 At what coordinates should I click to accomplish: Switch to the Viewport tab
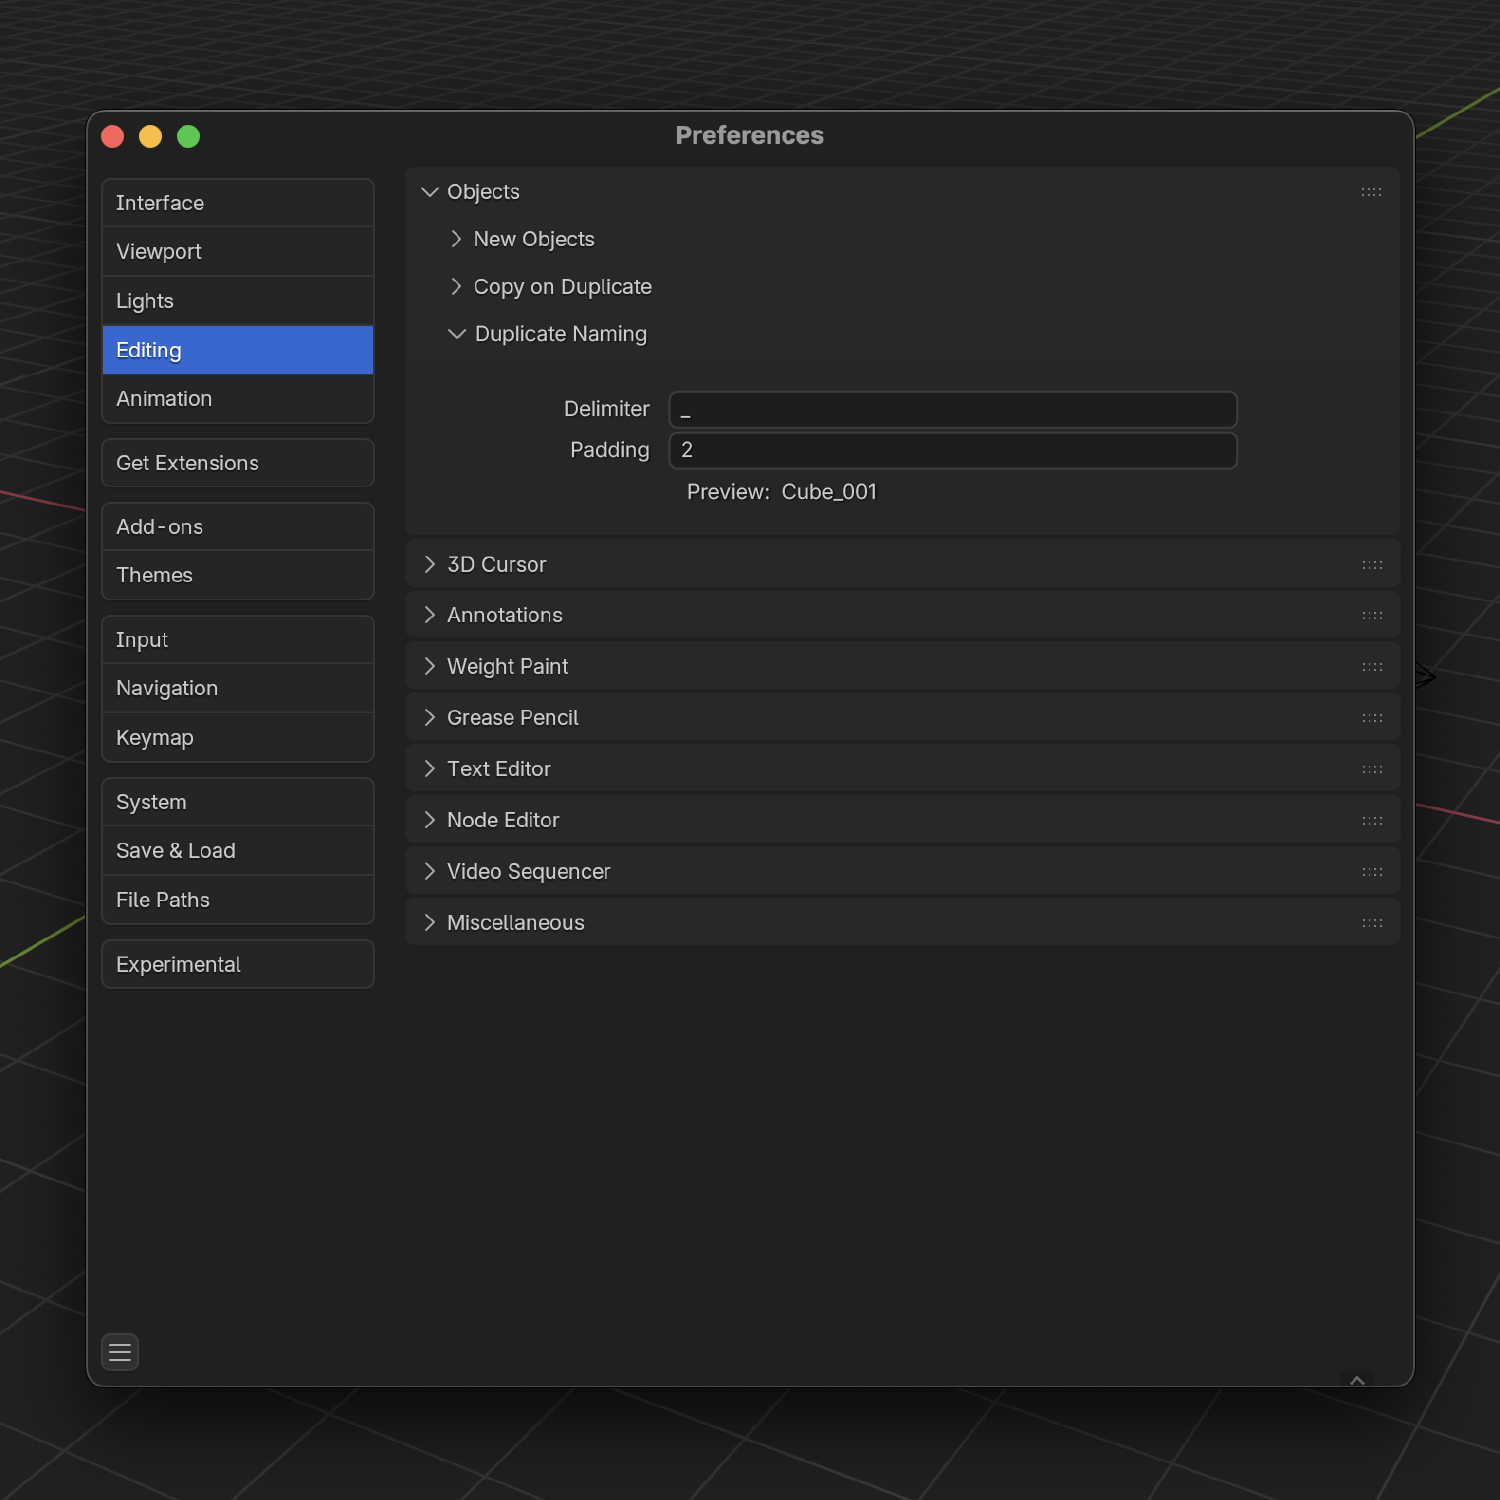click(x=238, y=252)
